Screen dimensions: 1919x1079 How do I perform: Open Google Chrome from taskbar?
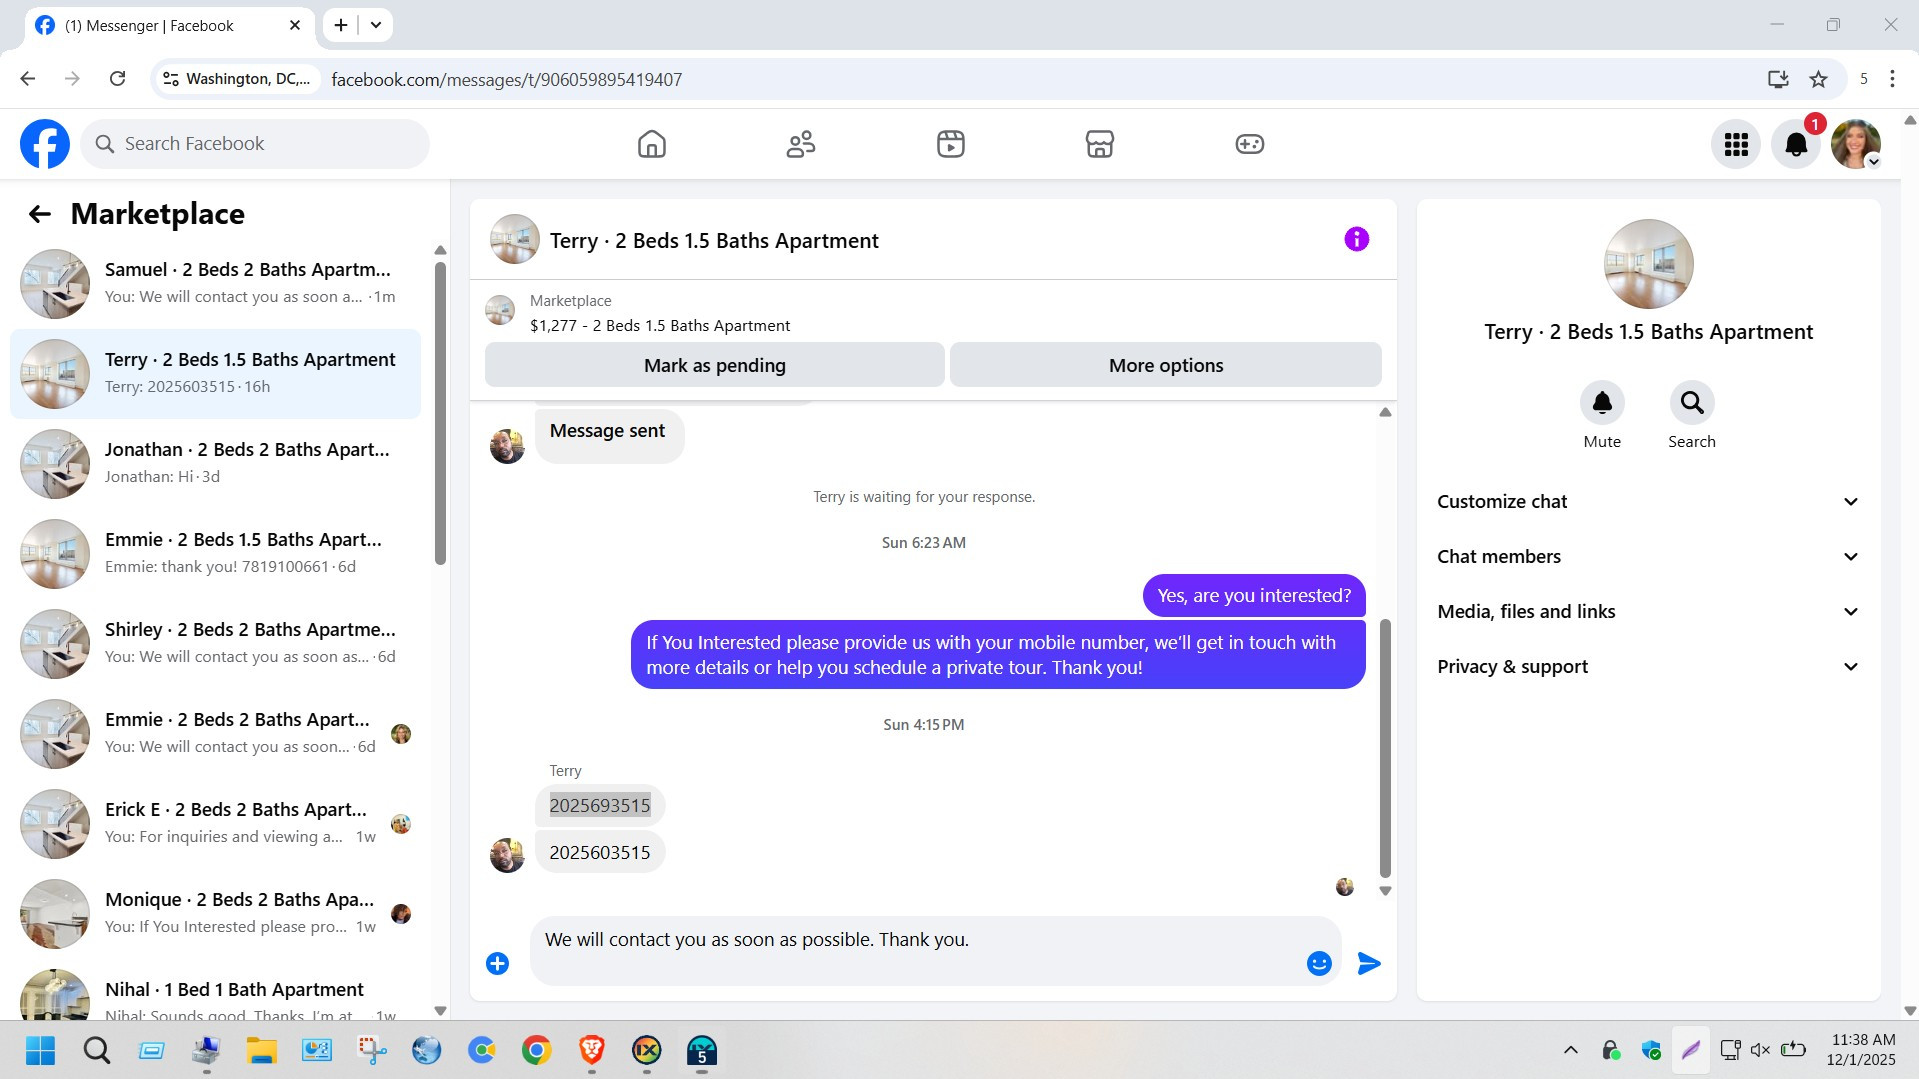point(537,1050)
